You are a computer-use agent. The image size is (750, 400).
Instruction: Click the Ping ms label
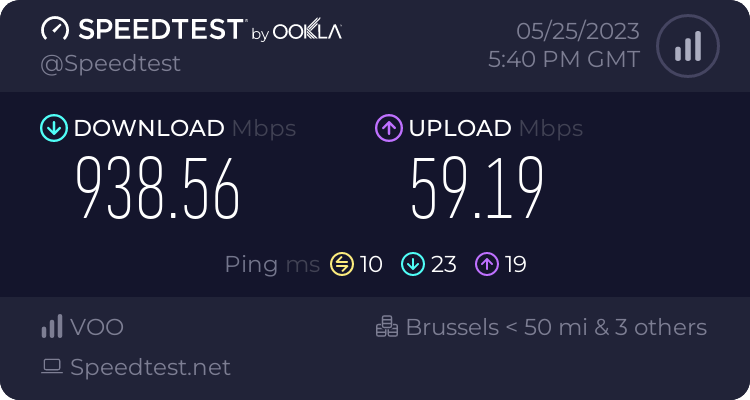272,265
